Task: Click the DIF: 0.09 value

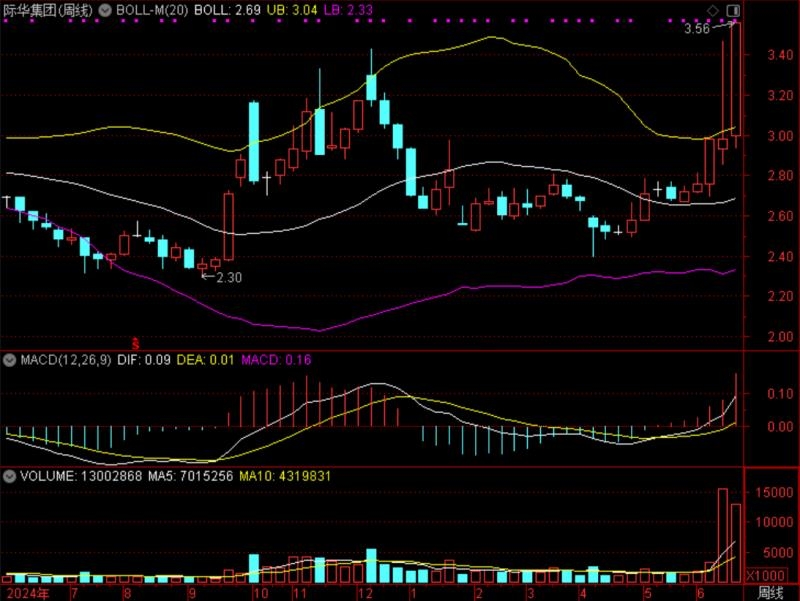Action: [144, 360]
